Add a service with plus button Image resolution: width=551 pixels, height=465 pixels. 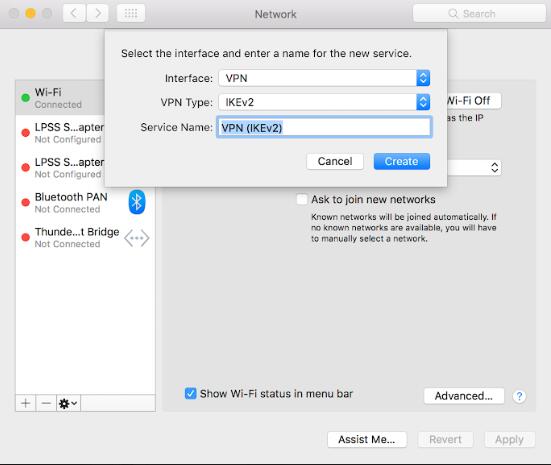[26, 403]
